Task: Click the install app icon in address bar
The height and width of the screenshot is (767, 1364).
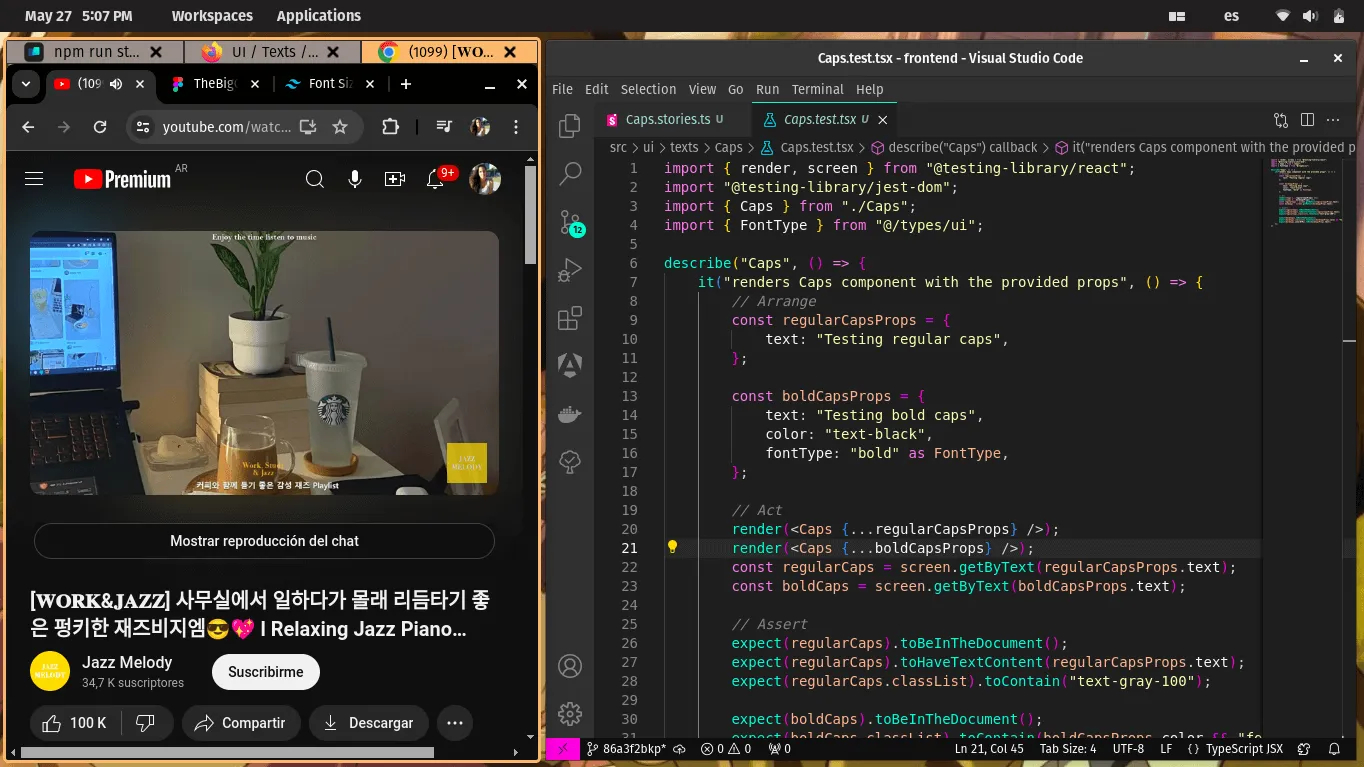Action: point(308,127)
